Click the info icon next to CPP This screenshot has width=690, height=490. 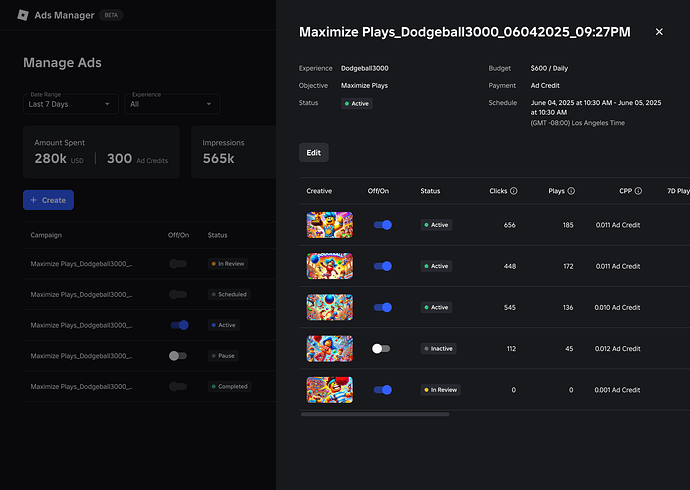638,191
